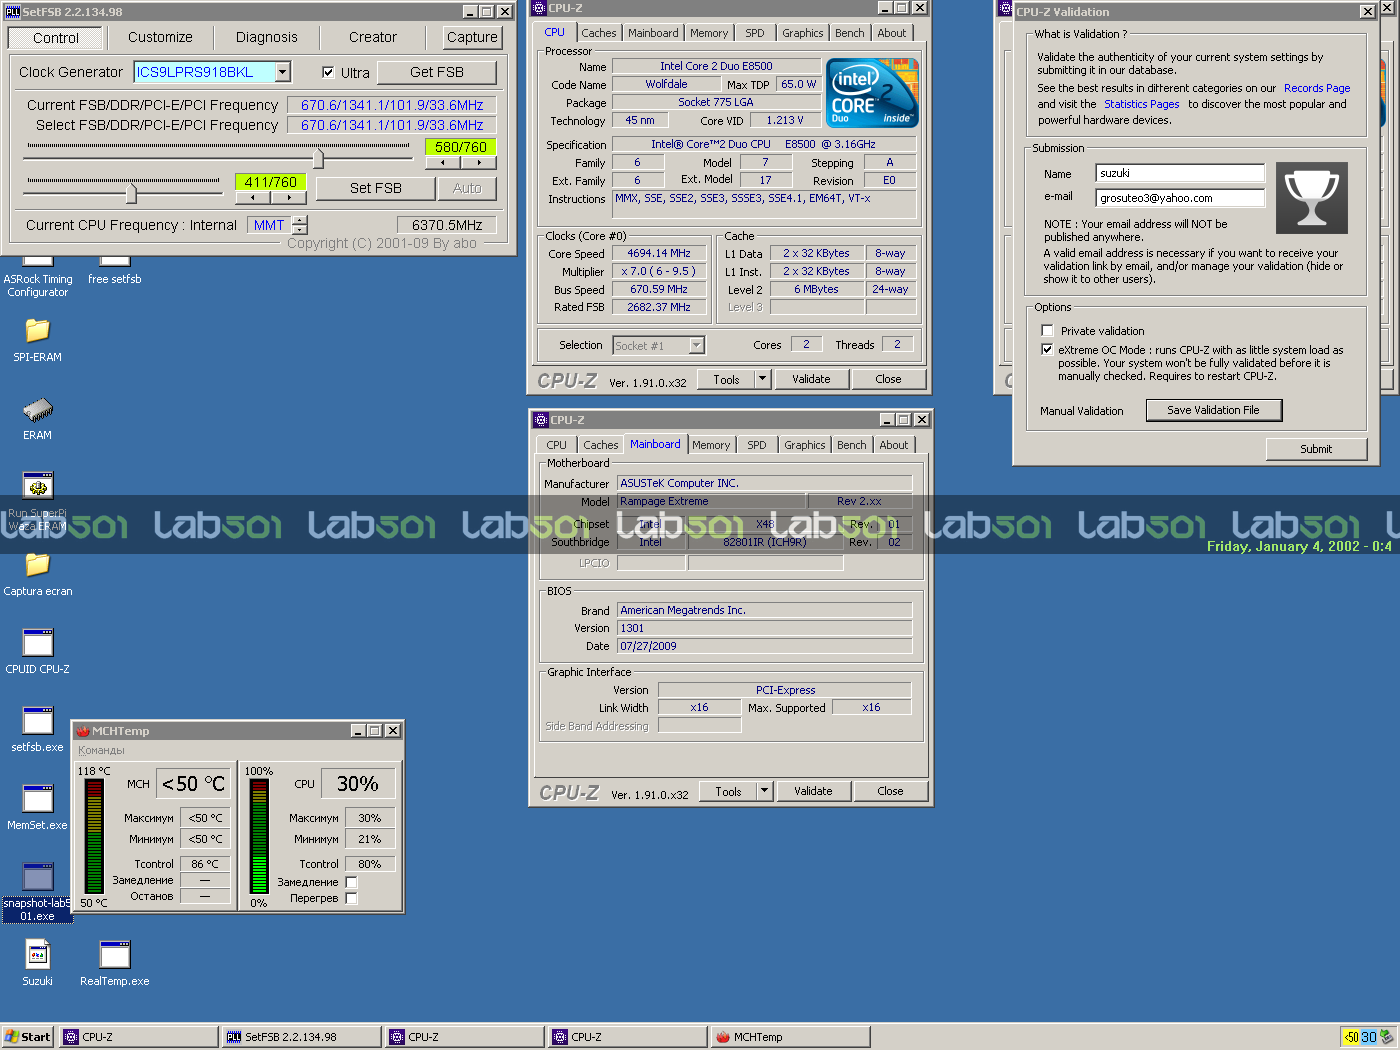Open Bench tab in top CPU-Z window
Screen dimensions: 1400x1050
(x=850, y=33)
